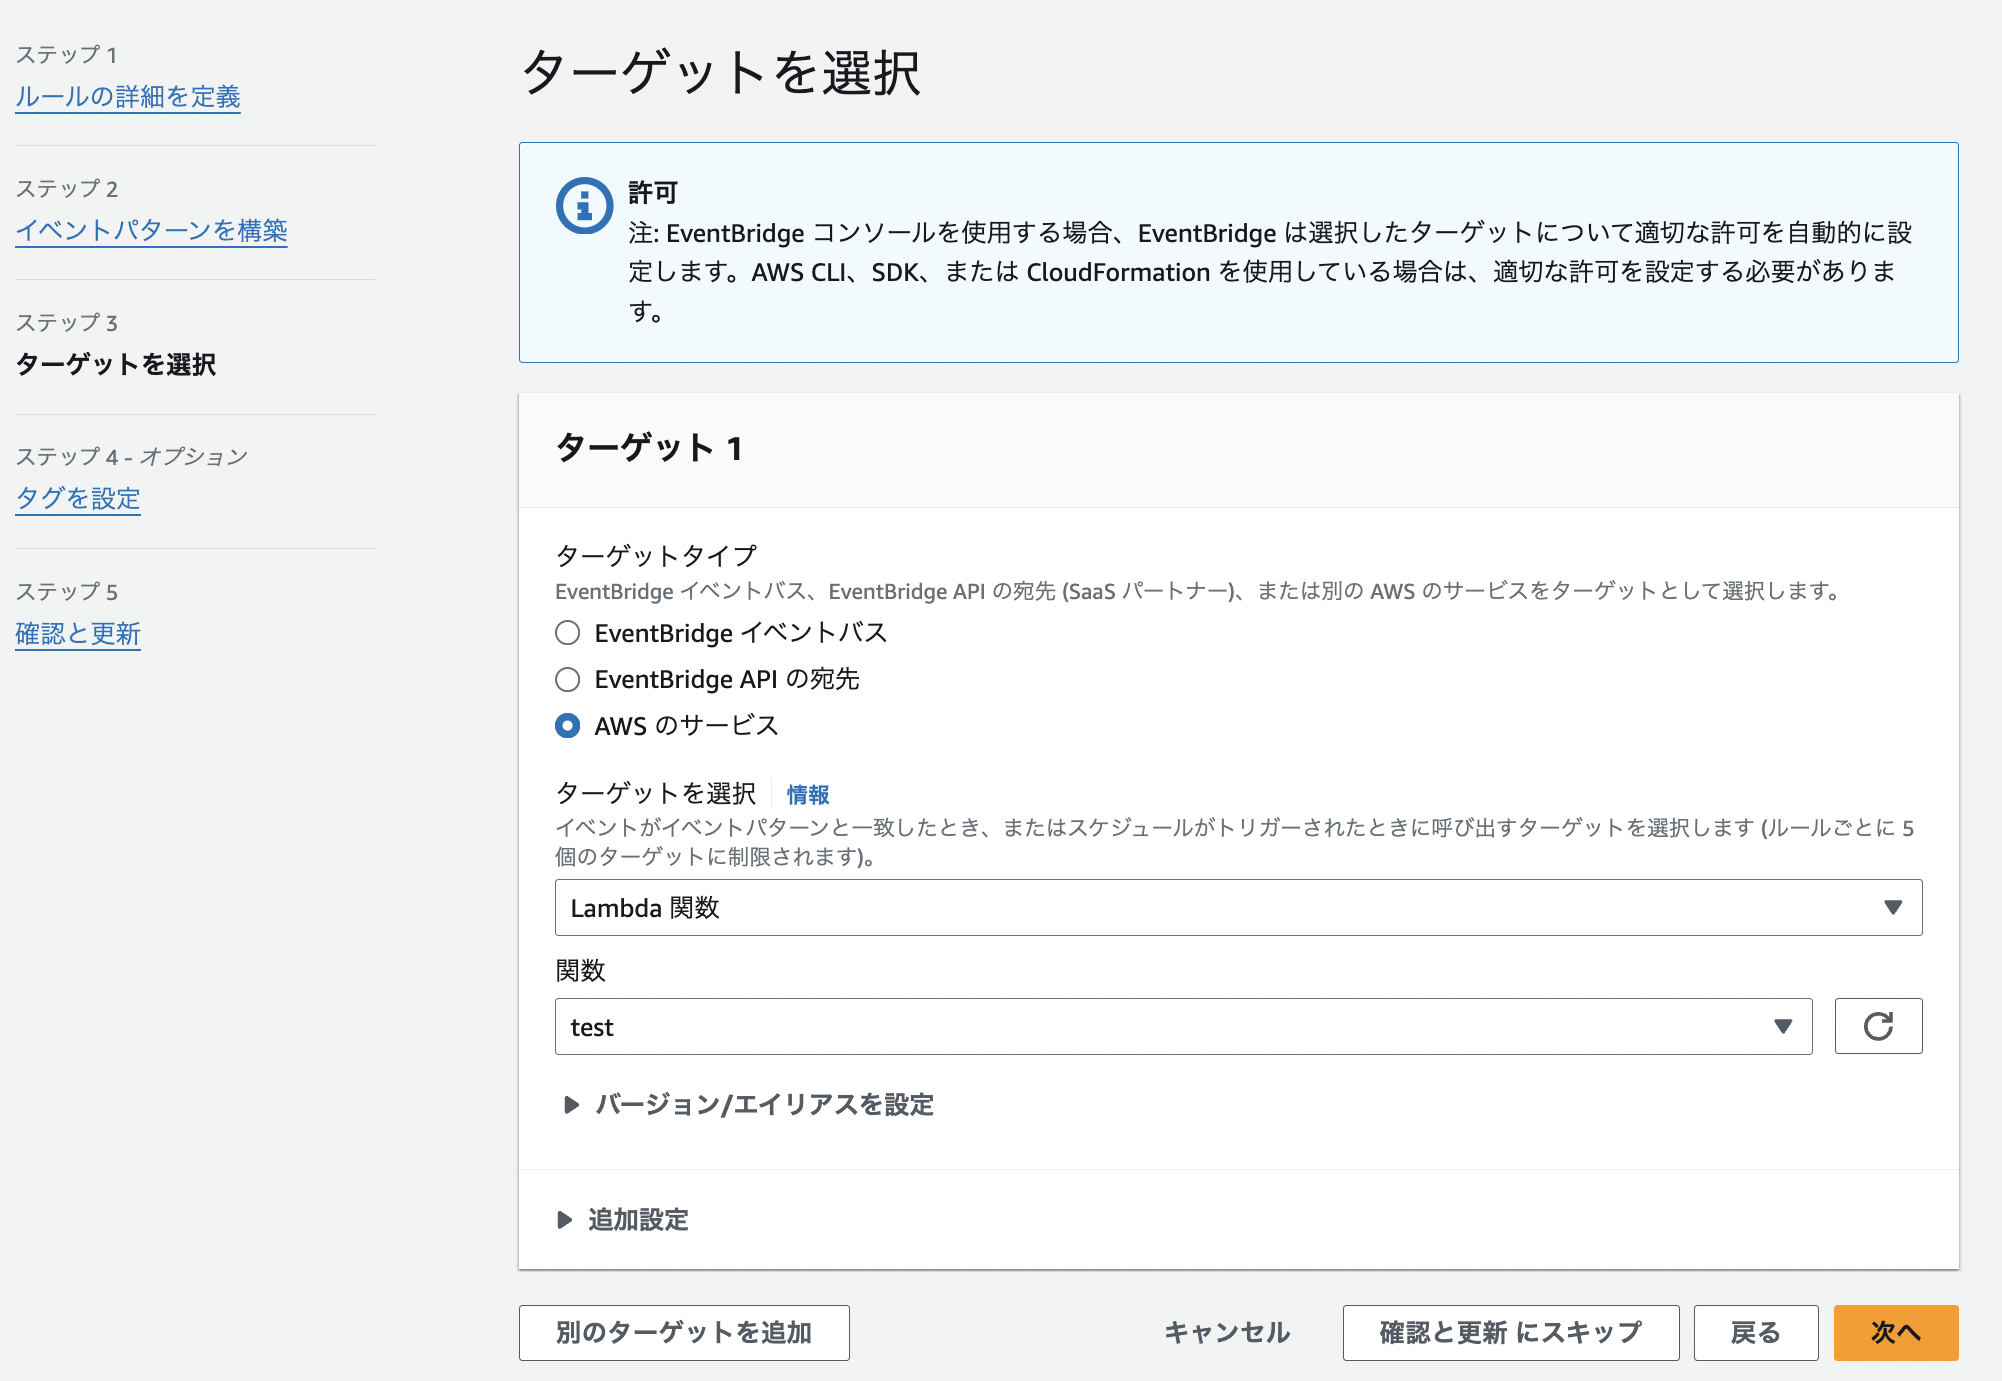Go to 確認と更新 step link
2002x1381 pixels.
[77, 633]
